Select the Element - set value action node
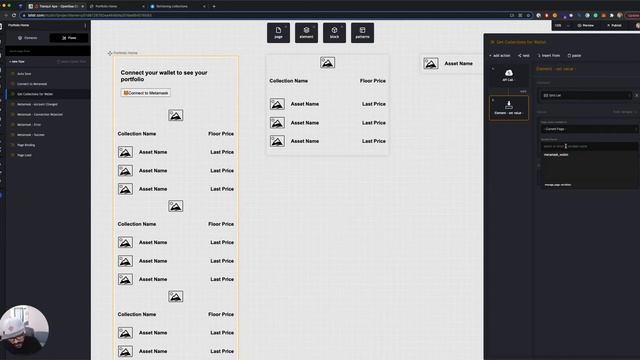 pos(509,108)
